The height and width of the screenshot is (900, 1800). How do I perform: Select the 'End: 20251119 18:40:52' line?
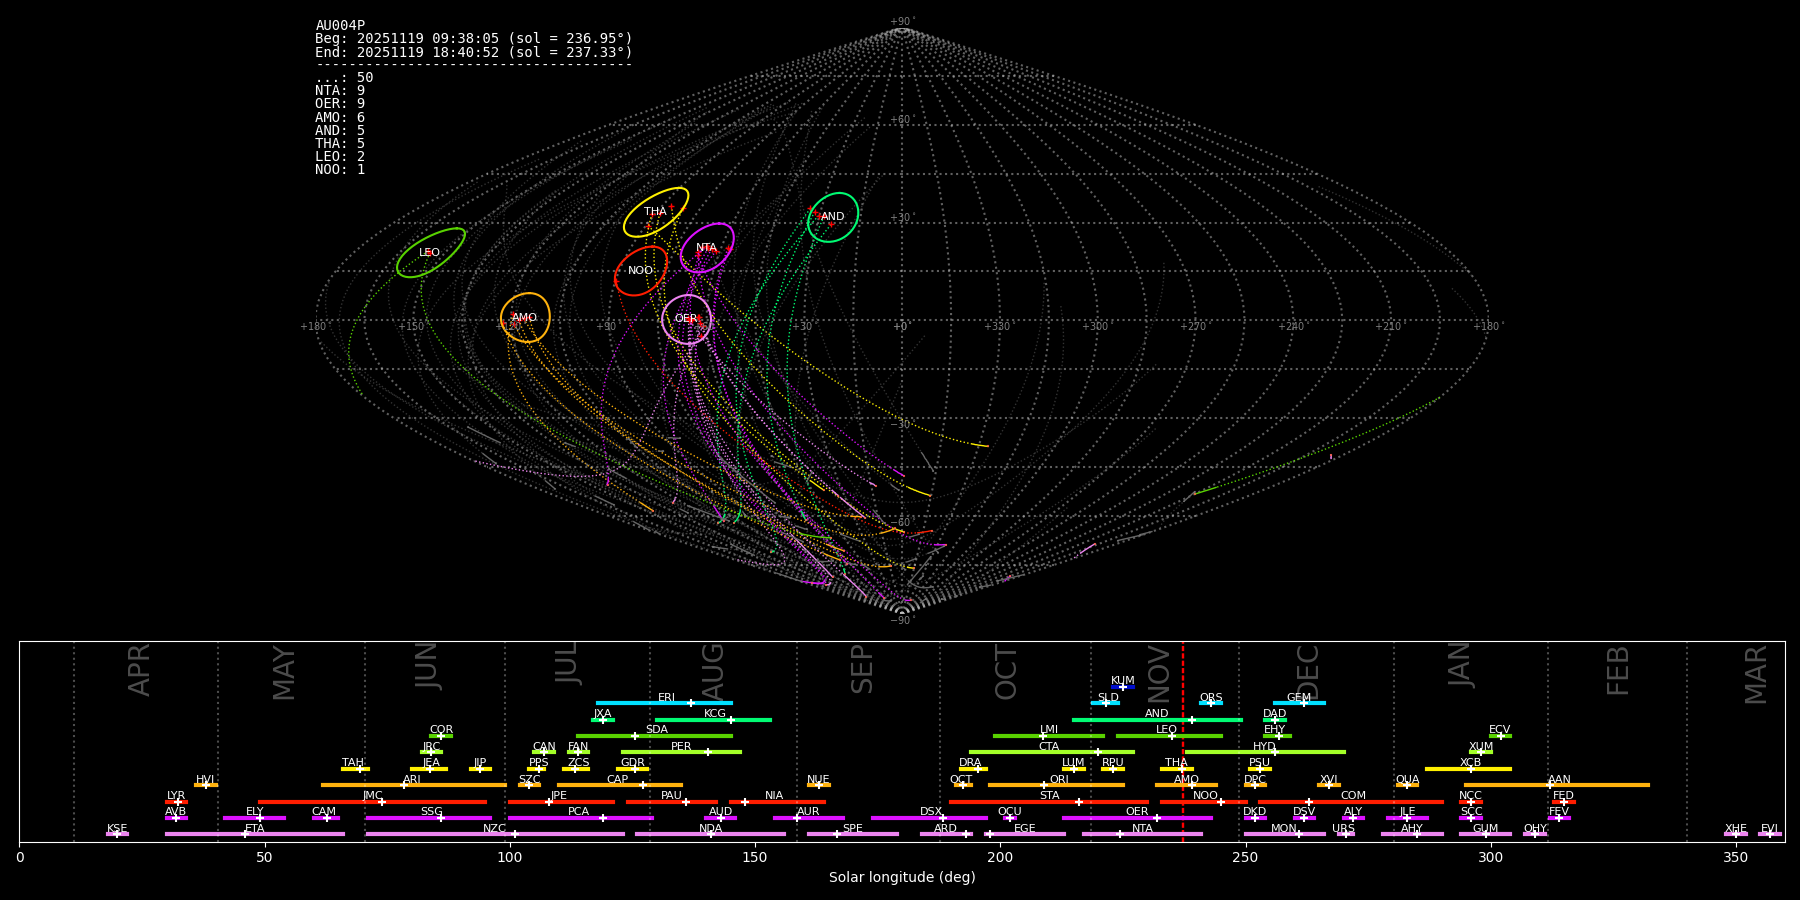coord(474,52)
